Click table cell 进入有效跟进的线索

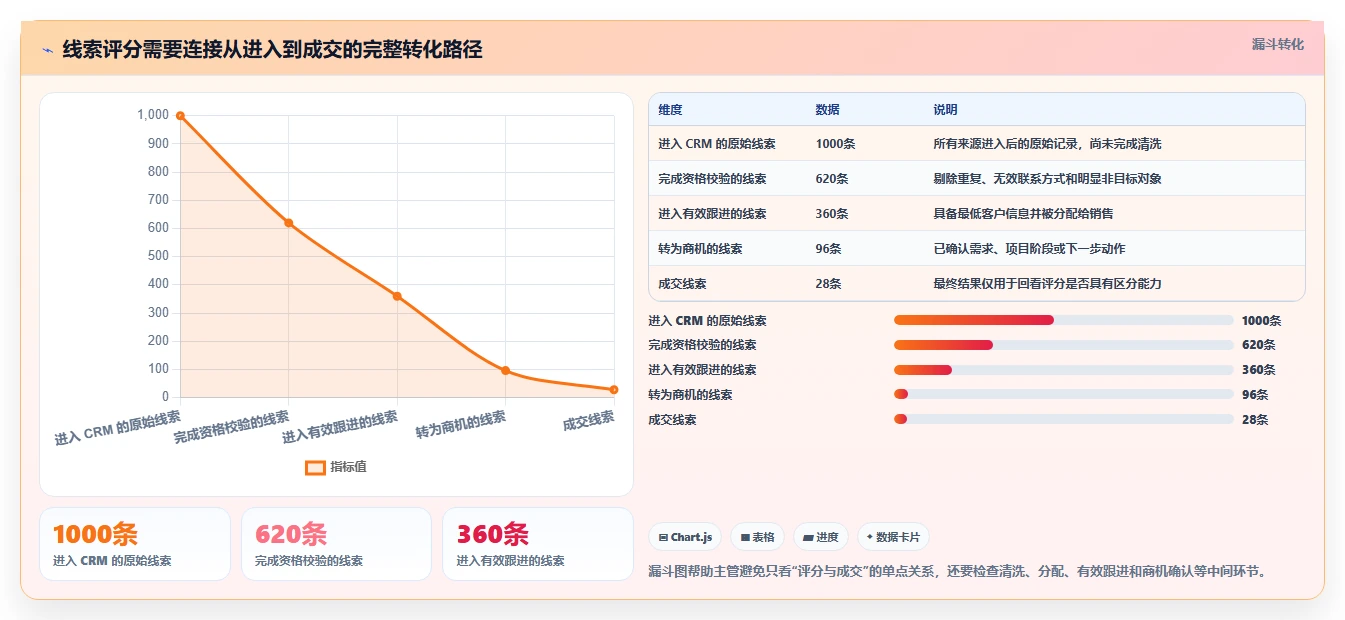pos(712,214)
